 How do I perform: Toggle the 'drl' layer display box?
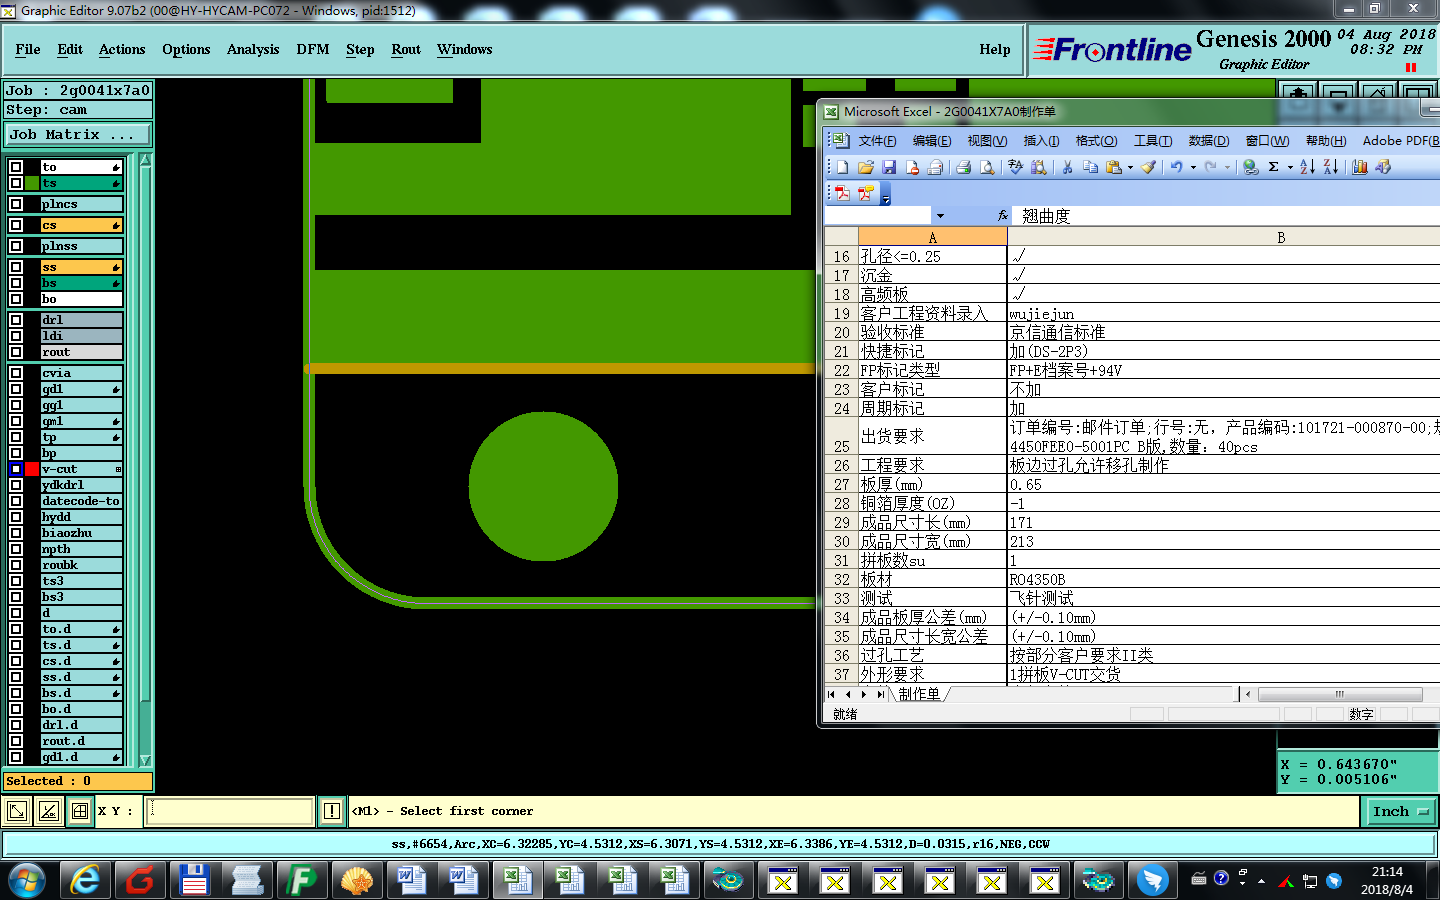[16, 320]
